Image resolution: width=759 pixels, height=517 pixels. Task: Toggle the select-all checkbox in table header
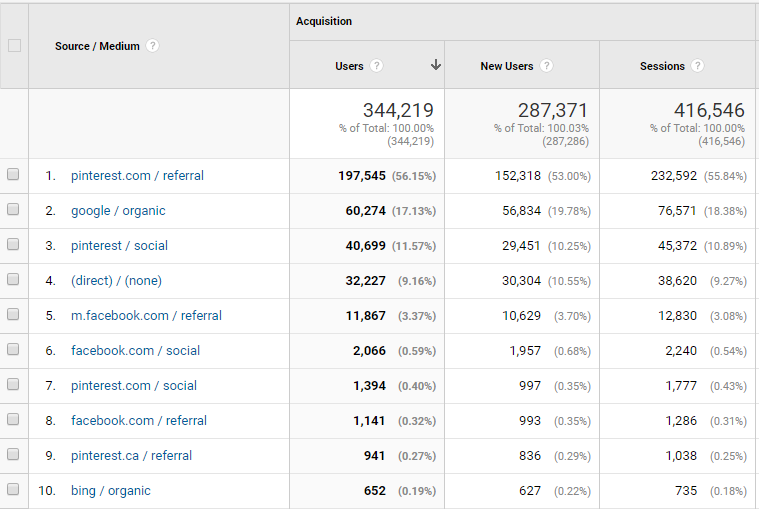click(15, 46)
